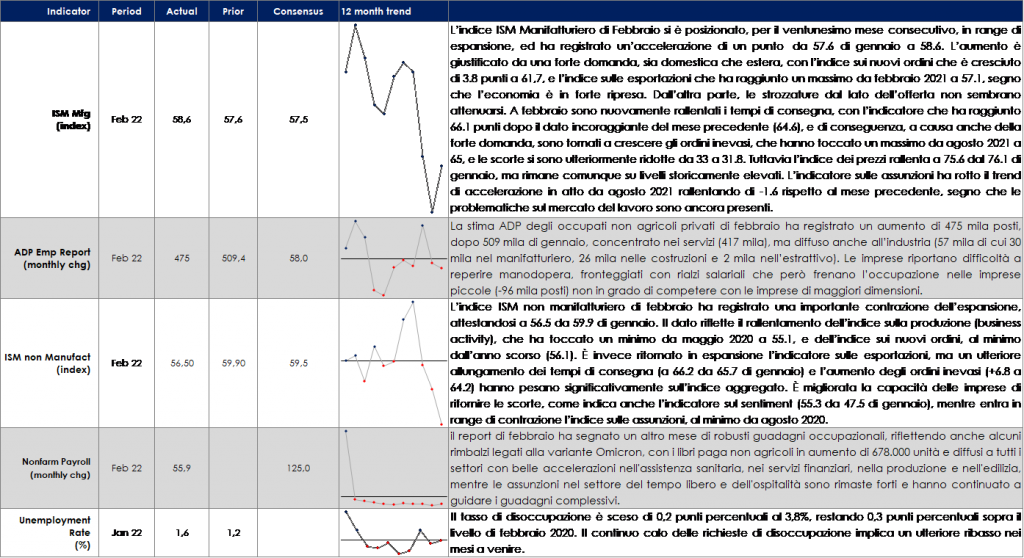The width and height of the screenshot is (1024, 558).
Task: Open the large trend chart in first row
Action: click(393, 118)
